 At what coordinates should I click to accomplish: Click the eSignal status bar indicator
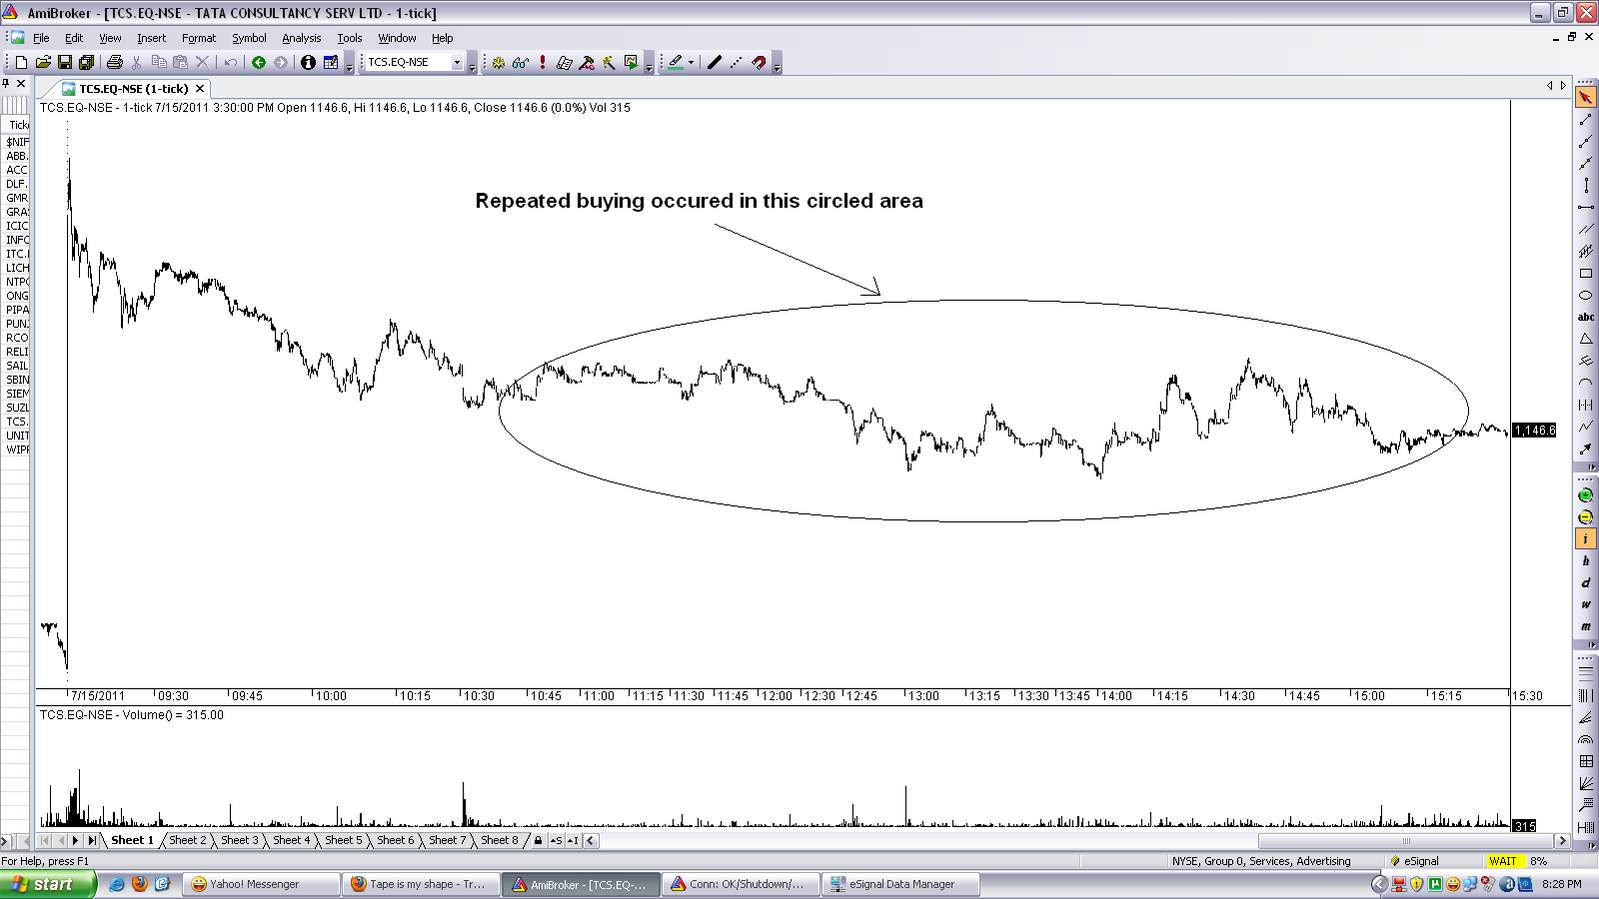click(x=1415, y=861)
